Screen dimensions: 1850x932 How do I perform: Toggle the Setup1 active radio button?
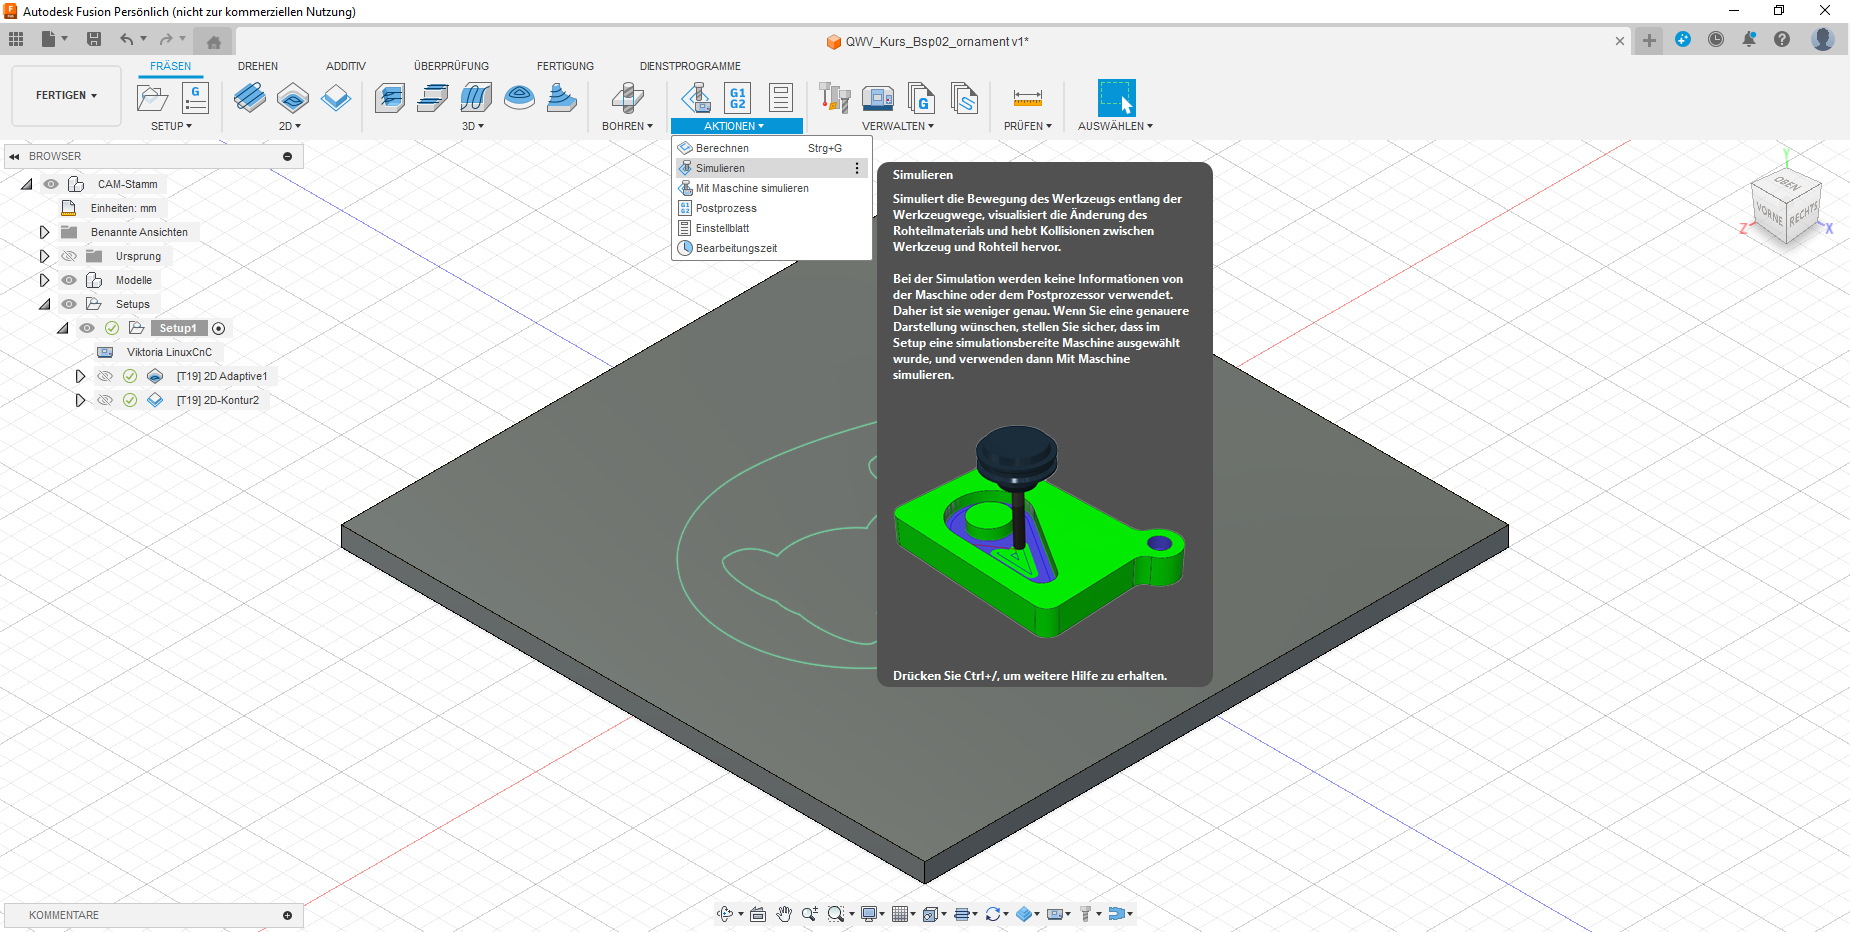(219, 328)
